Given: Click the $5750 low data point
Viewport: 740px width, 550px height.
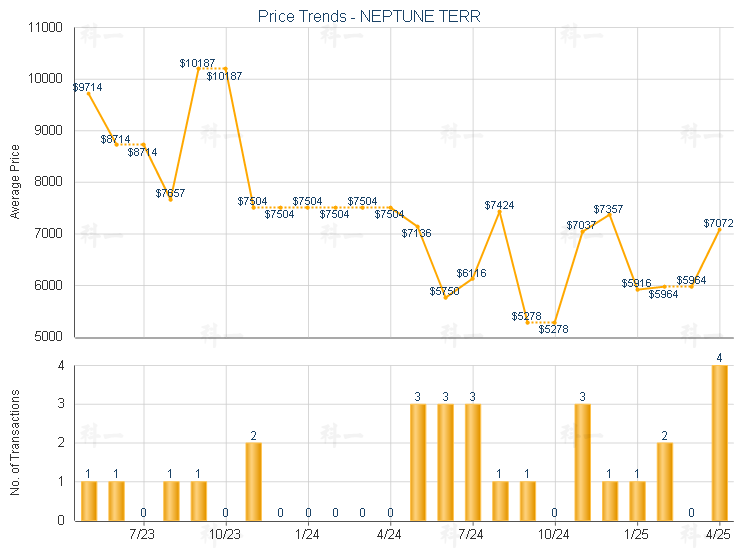Looking at the screenshot, I should coord(445,297).
